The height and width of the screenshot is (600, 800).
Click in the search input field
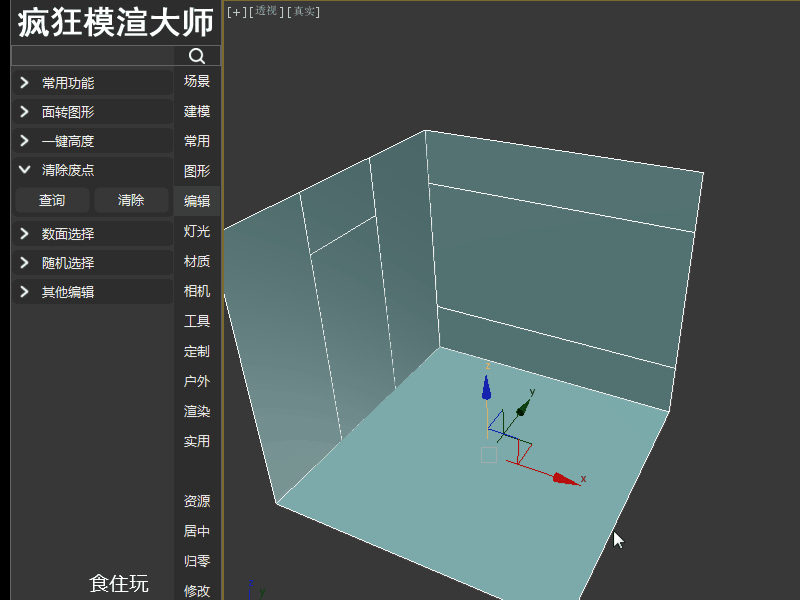tap(93, 56)
